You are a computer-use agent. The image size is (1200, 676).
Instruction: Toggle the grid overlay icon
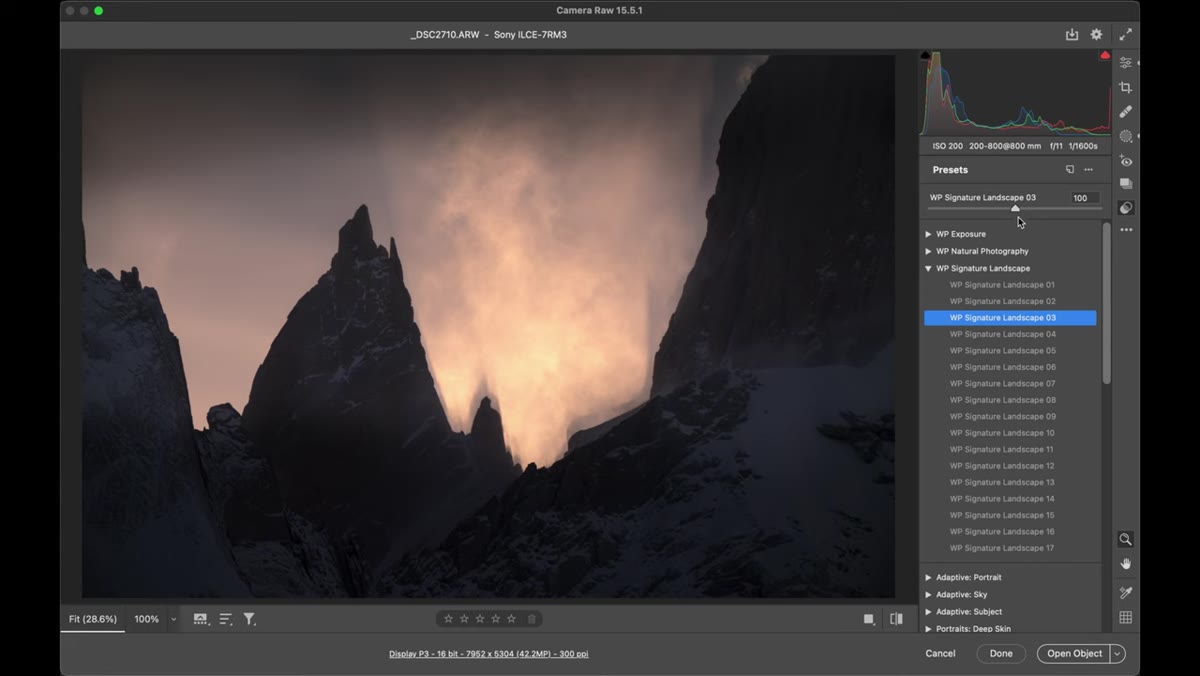click(x=1126, y=618)
